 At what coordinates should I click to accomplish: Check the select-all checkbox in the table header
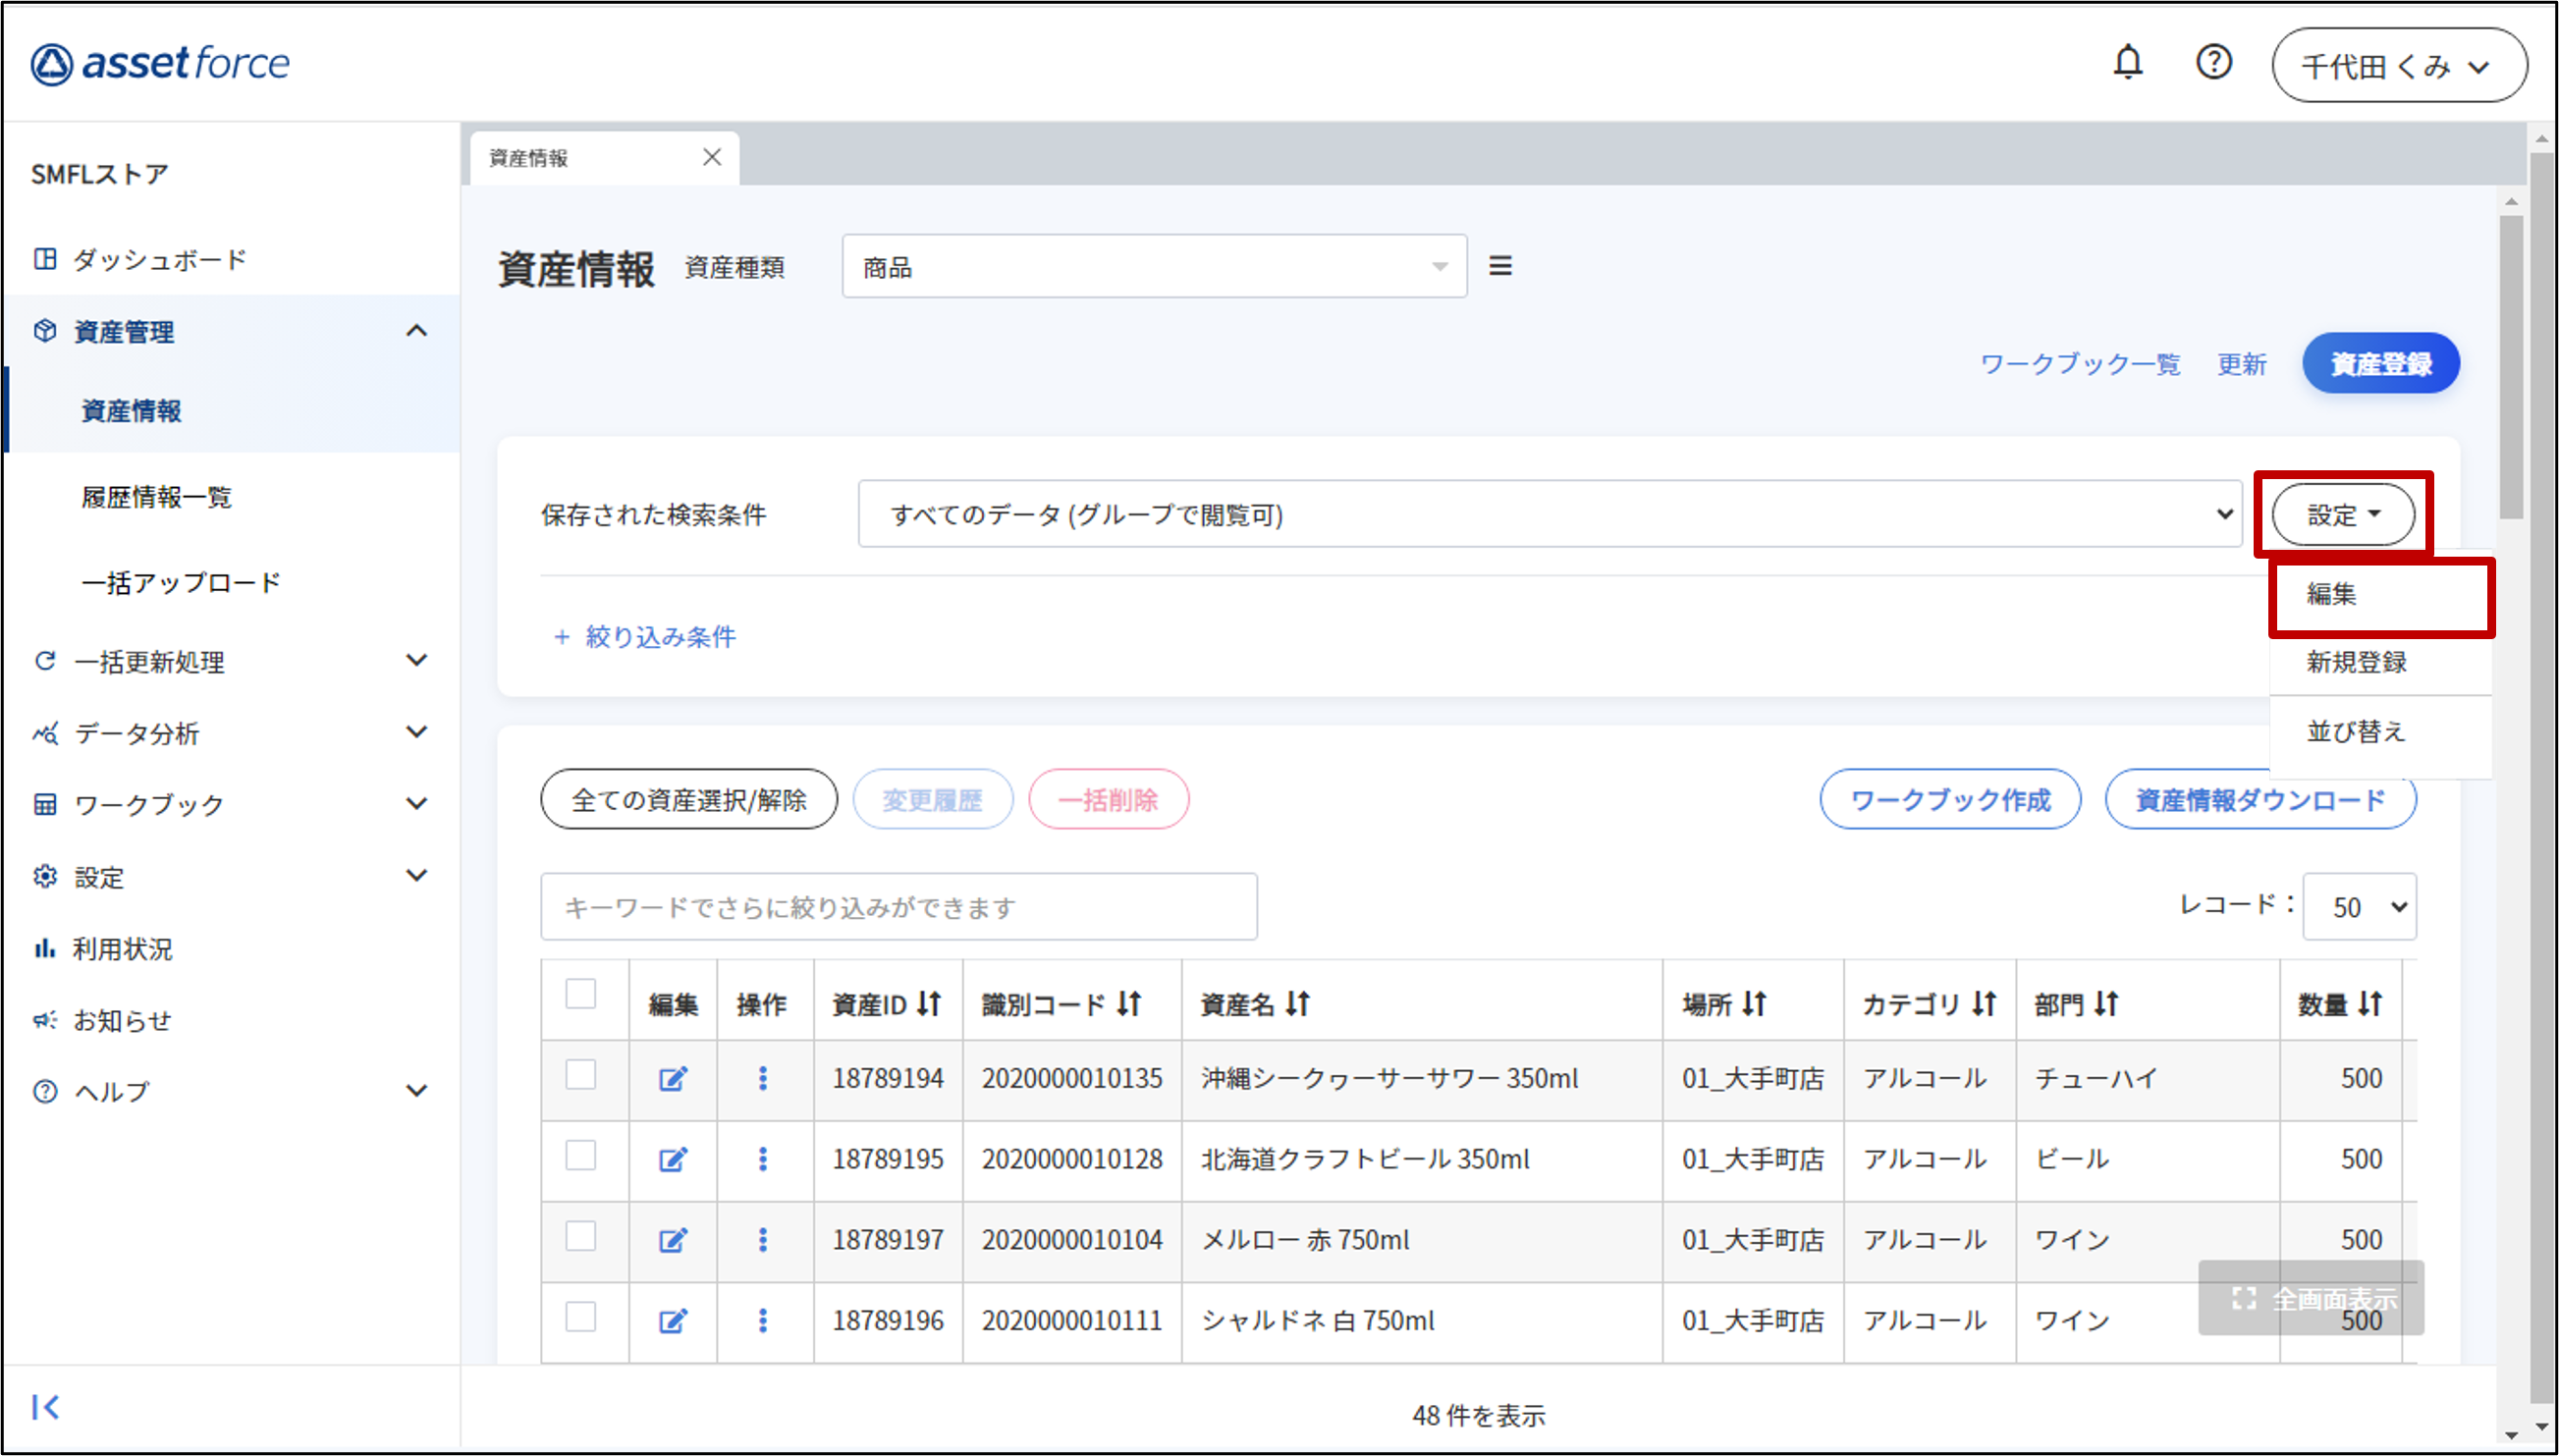(581, 994)
